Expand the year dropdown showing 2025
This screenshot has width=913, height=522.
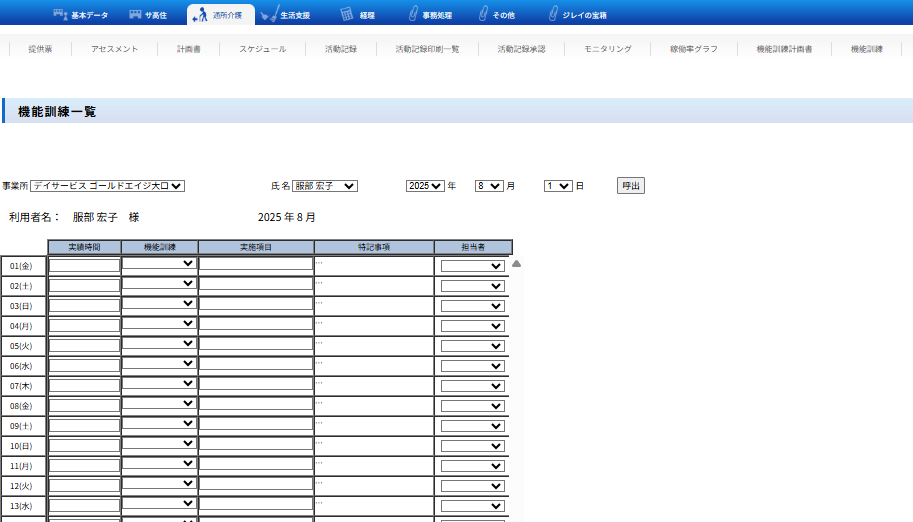pyautogui.click(x=425, y=186)
